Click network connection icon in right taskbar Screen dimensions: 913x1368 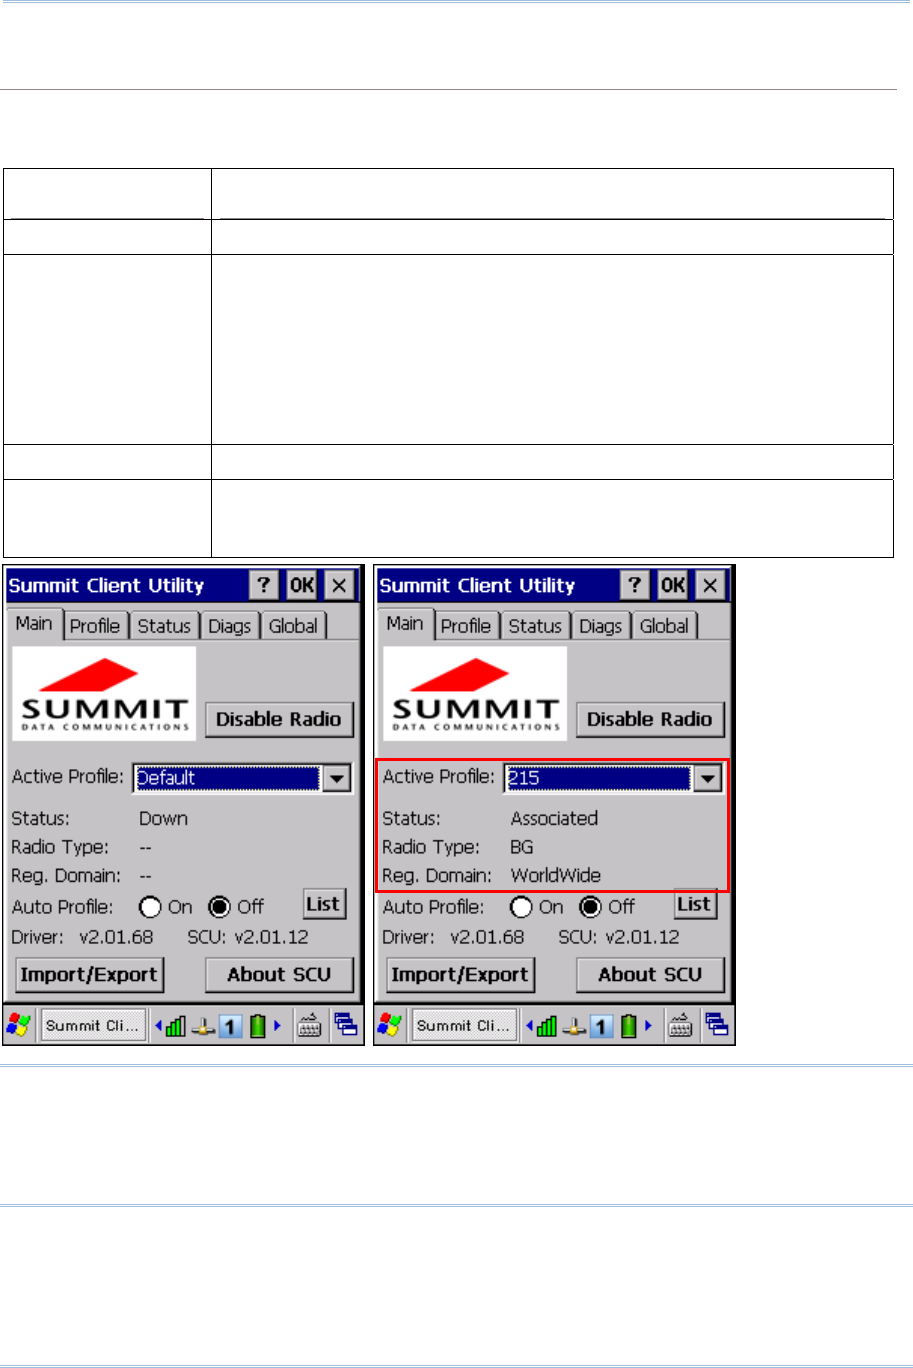click(x=574, y=1026)
